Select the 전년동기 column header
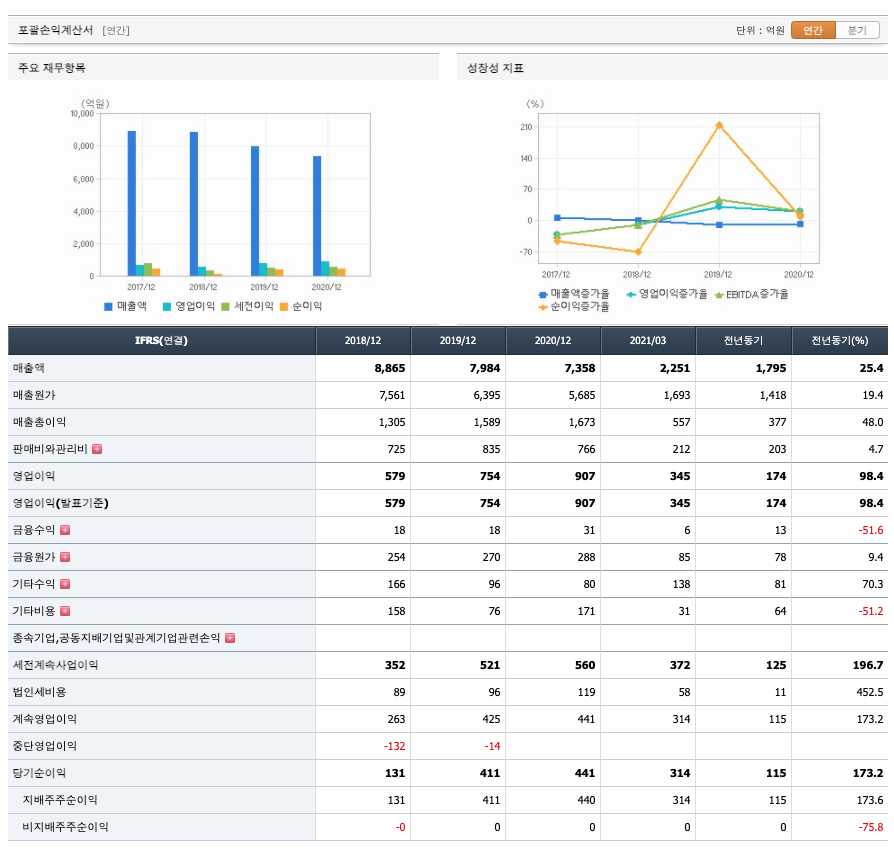 [743, 340]
